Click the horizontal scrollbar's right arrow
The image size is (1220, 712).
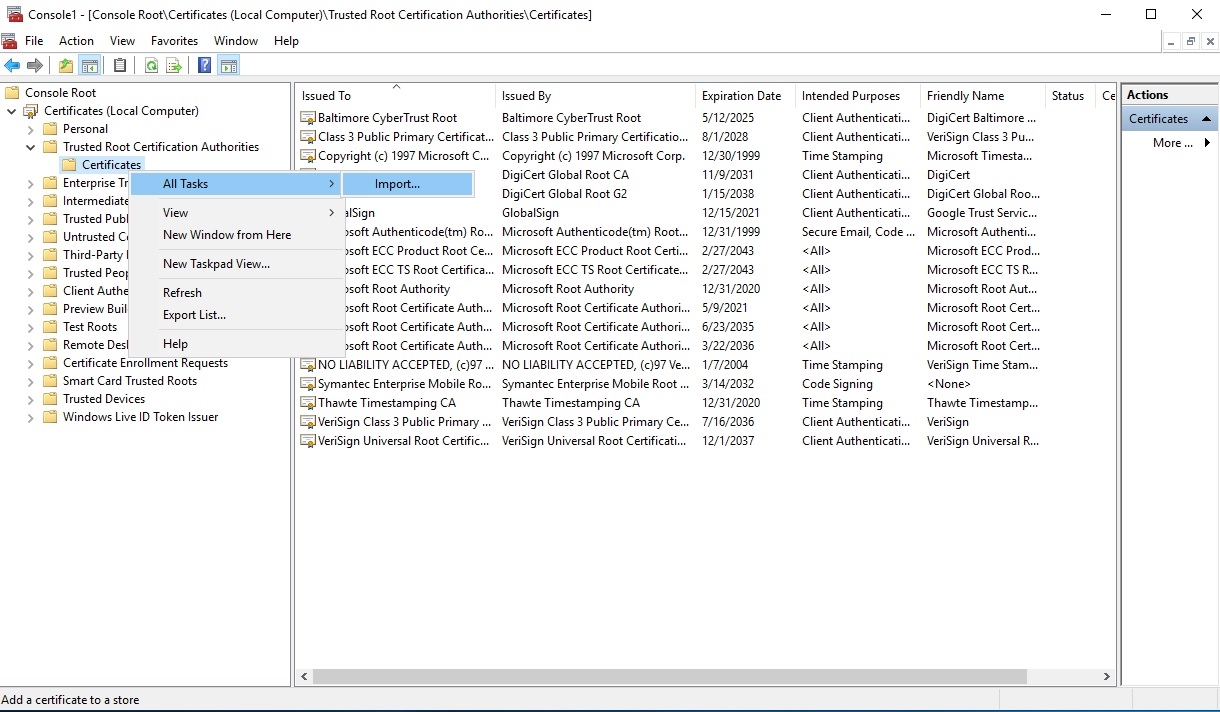point(1106,677)
